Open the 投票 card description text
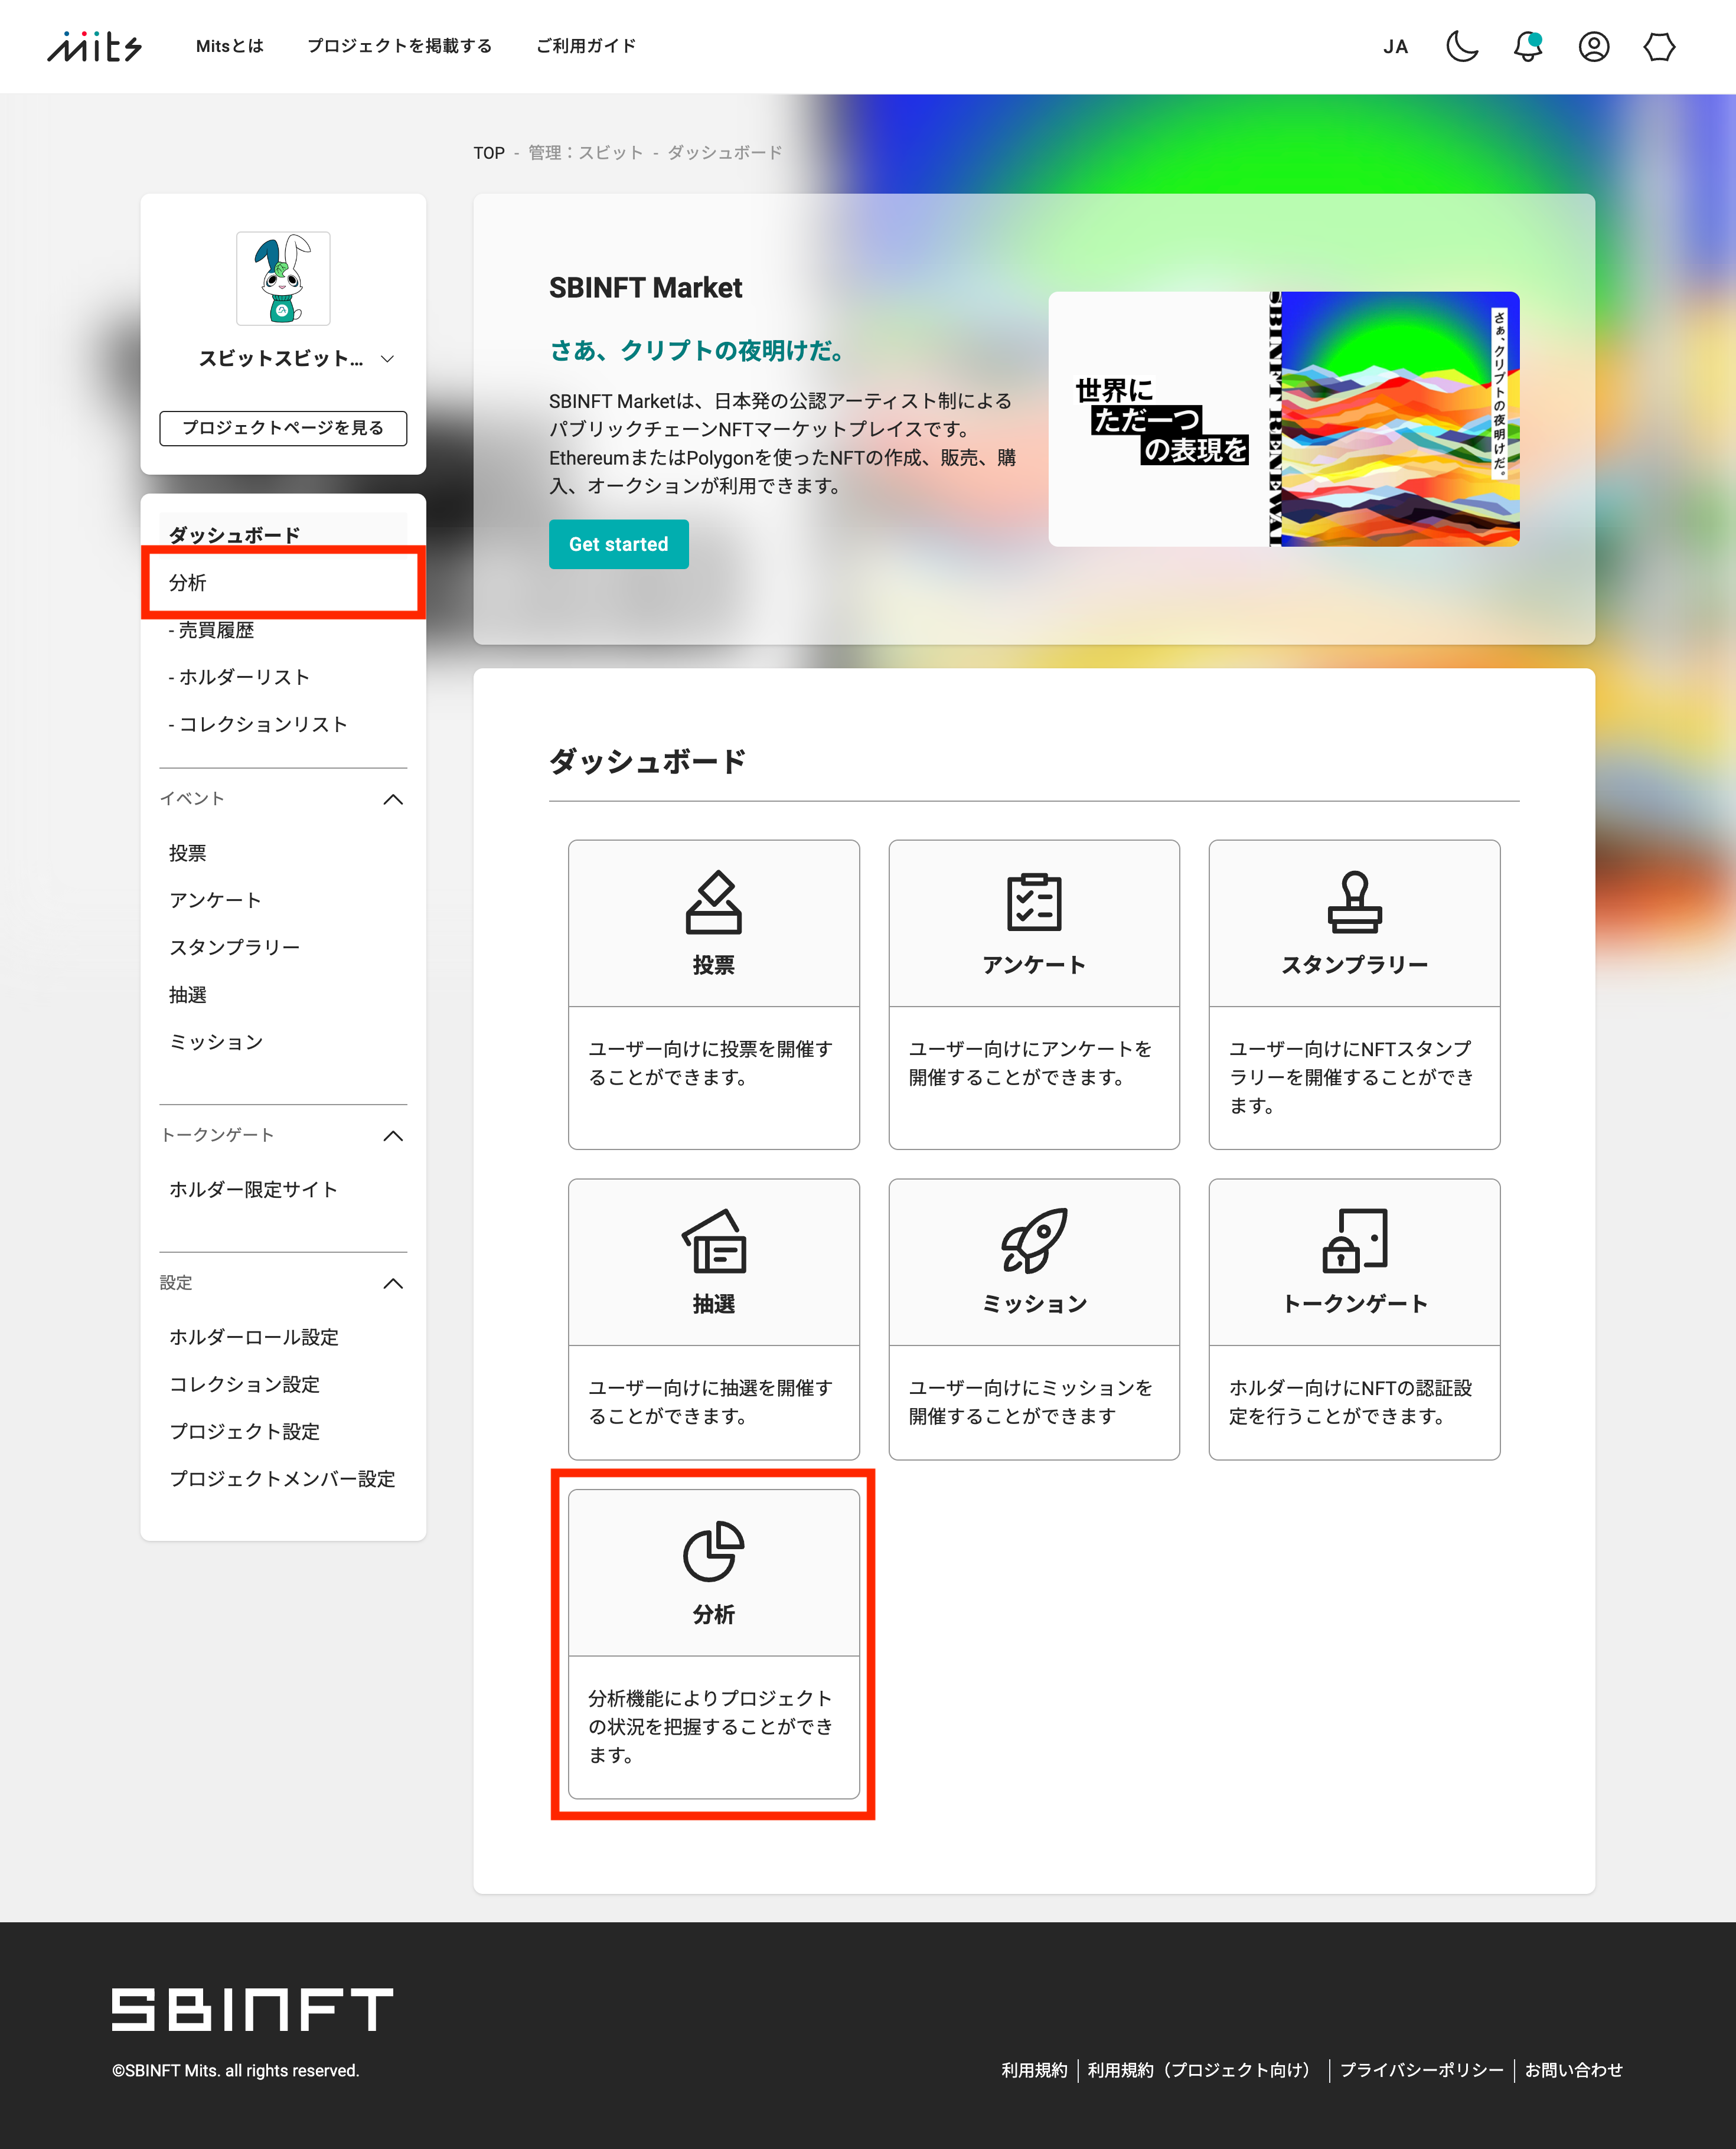The width and height of the screenshot is (1736, 2149). pos(711,1063)
